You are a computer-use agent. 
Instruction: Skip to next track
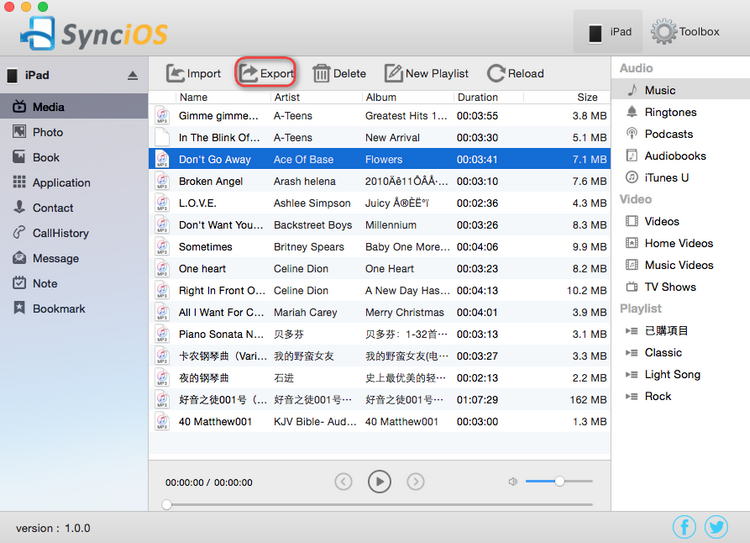point(416,482)
